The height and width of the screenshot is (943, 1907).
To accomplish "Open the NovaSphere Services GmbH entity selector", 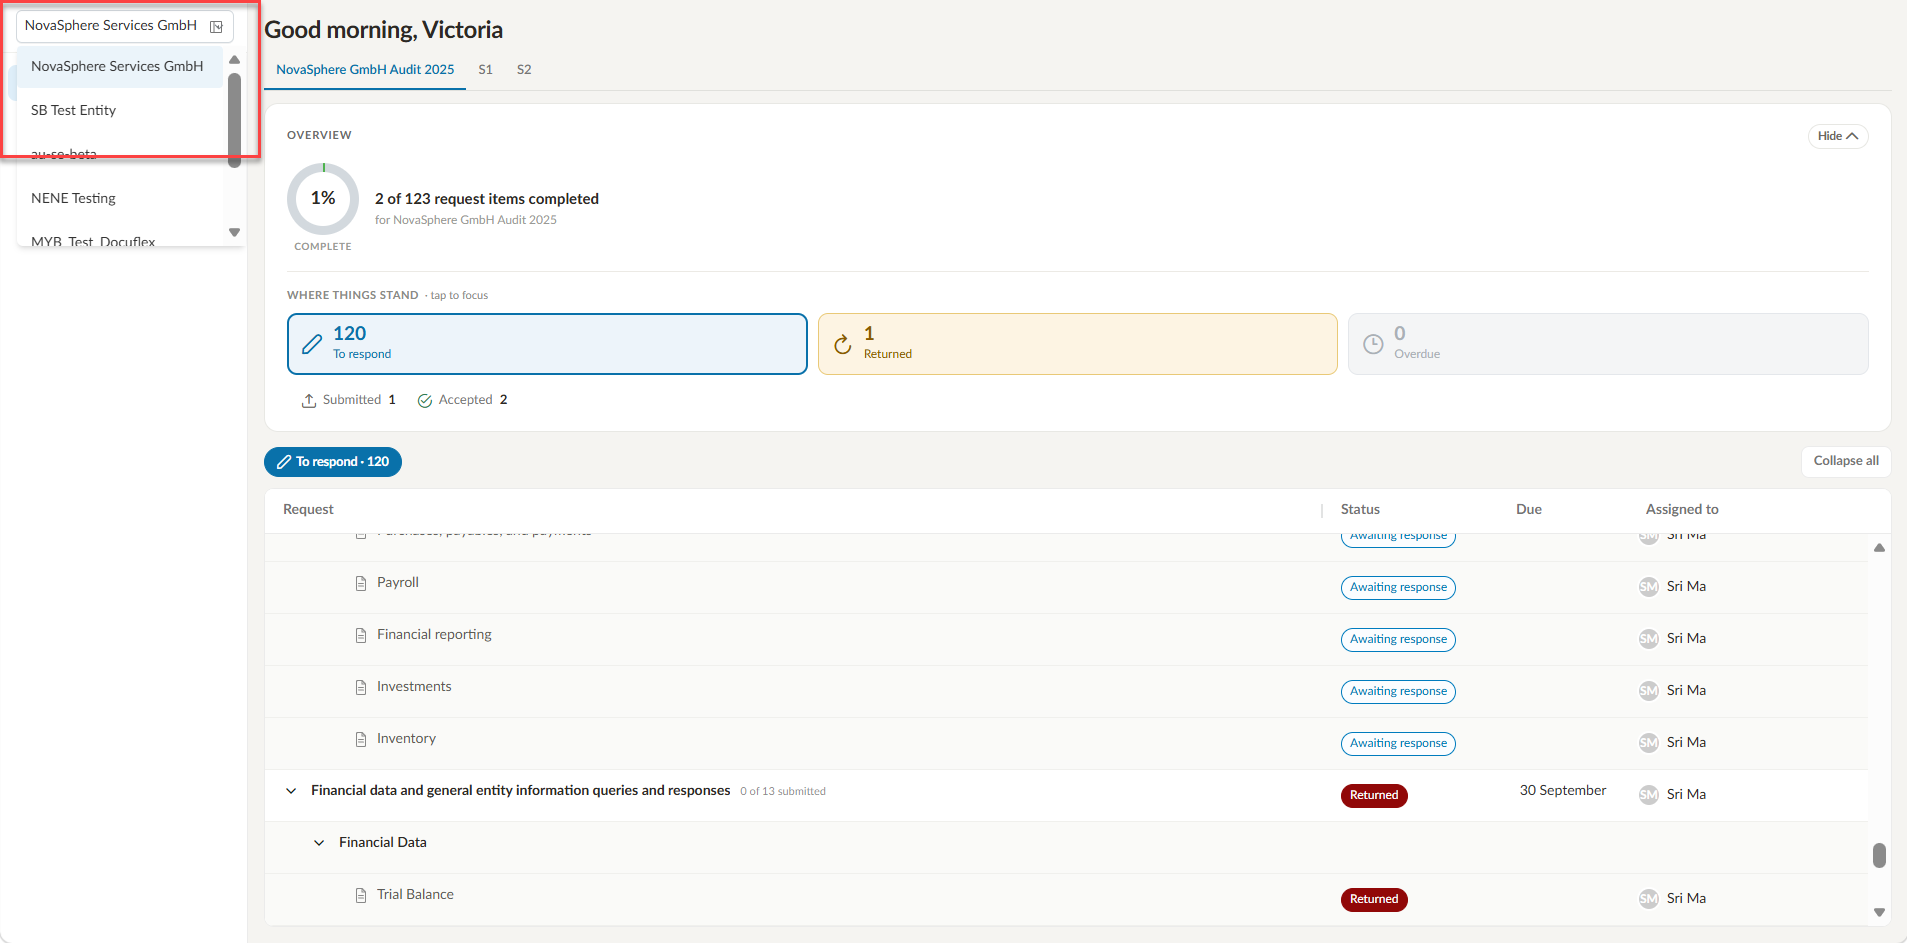I will 124,26.
